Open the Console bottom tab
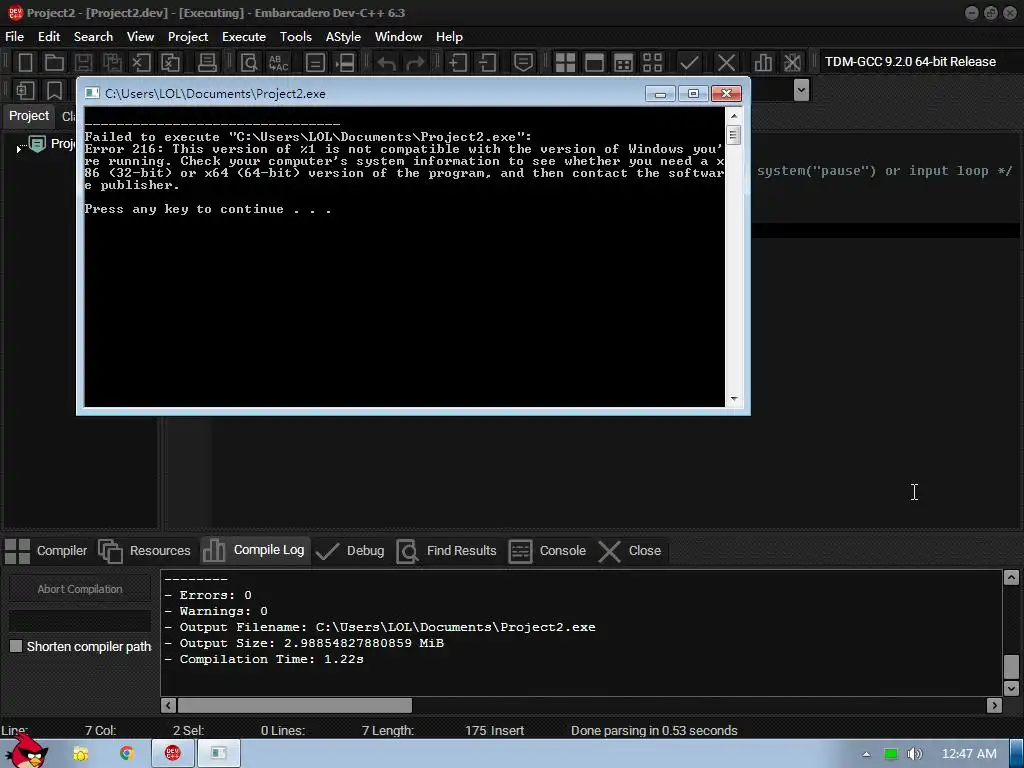This screenshot has height=768, width=1024. click(x=547, y=551)
